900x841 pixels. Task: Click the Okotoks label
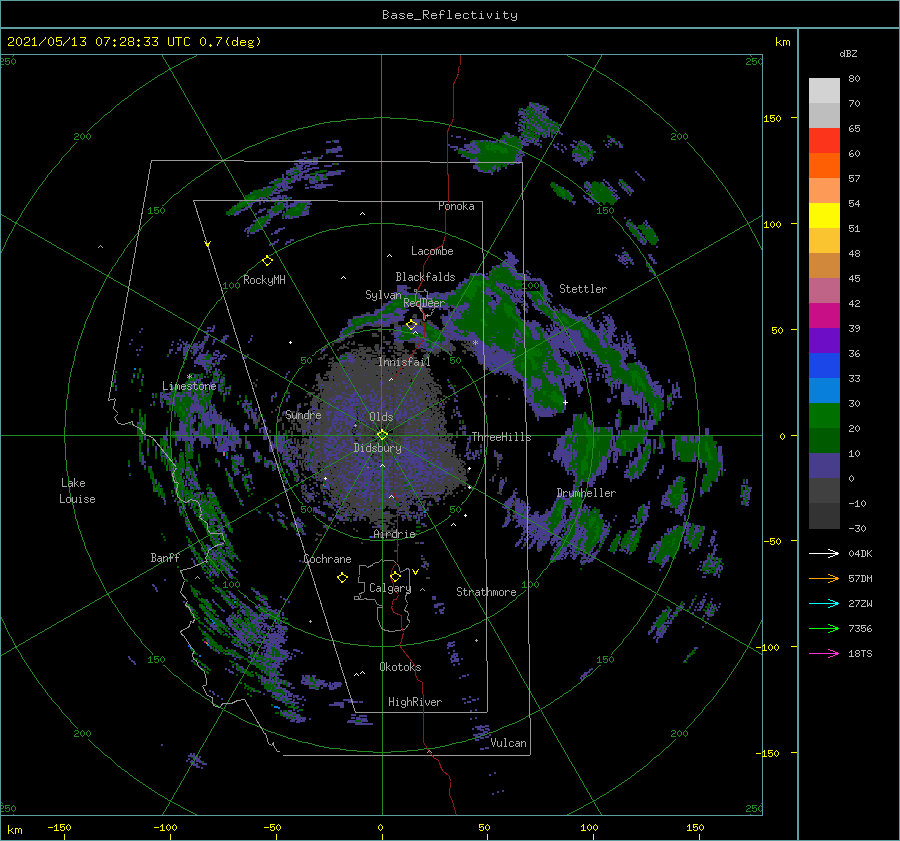(x=401, y=666)
